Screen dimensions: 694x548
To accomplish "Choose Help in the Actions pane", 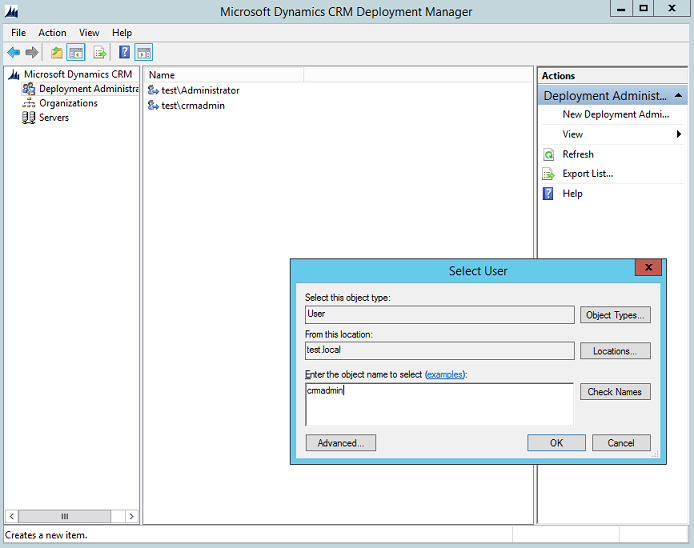I will click(572, 193).
